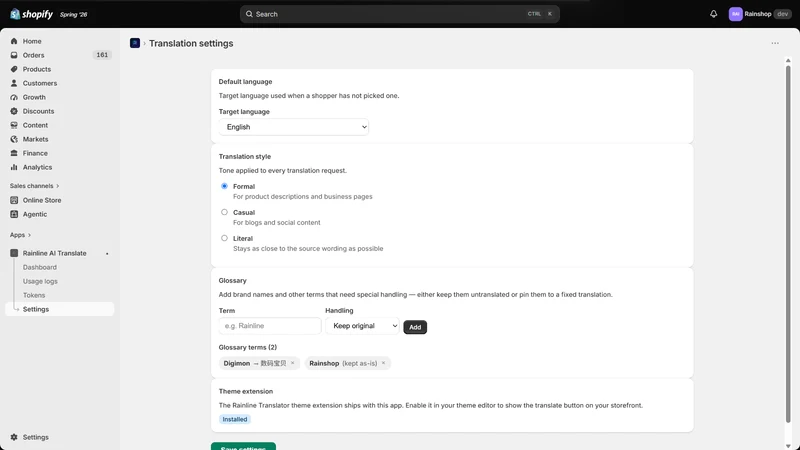The height and width of the screenshot is (450, 800).
Task: Open the Handling dropdown
Action: pos(362,326)
